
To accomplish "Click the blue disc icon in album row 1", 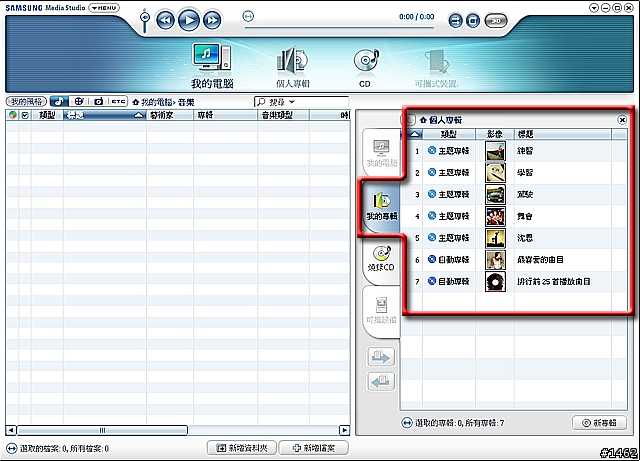I will tap(431, 150).
